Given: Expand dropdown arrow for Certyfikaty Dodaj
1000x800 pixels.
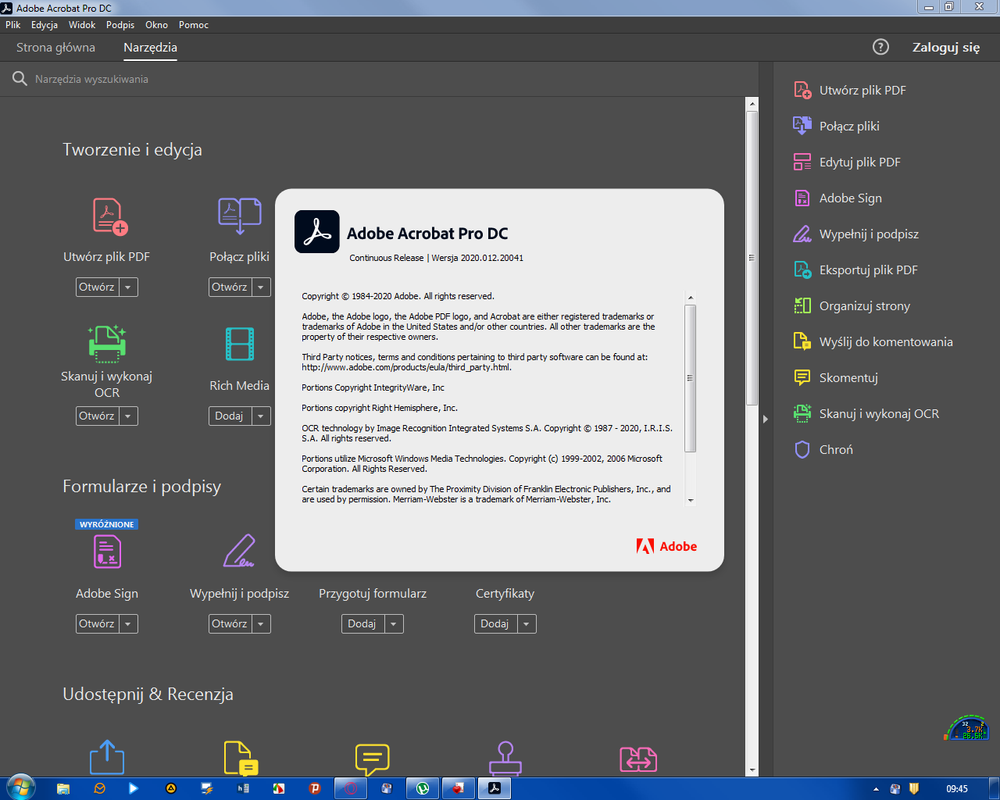Looking at the screenshot, I should click(526, 624).
